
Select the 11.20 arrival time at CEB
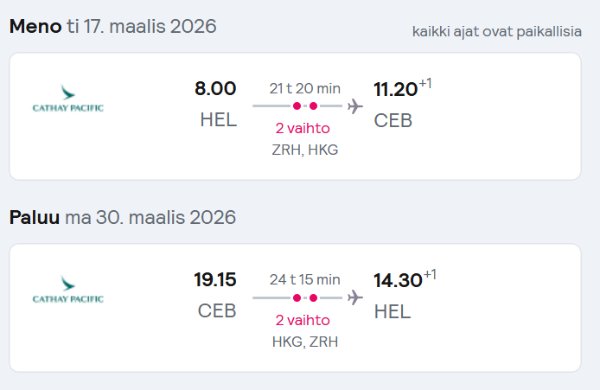[x=395, y=89]
